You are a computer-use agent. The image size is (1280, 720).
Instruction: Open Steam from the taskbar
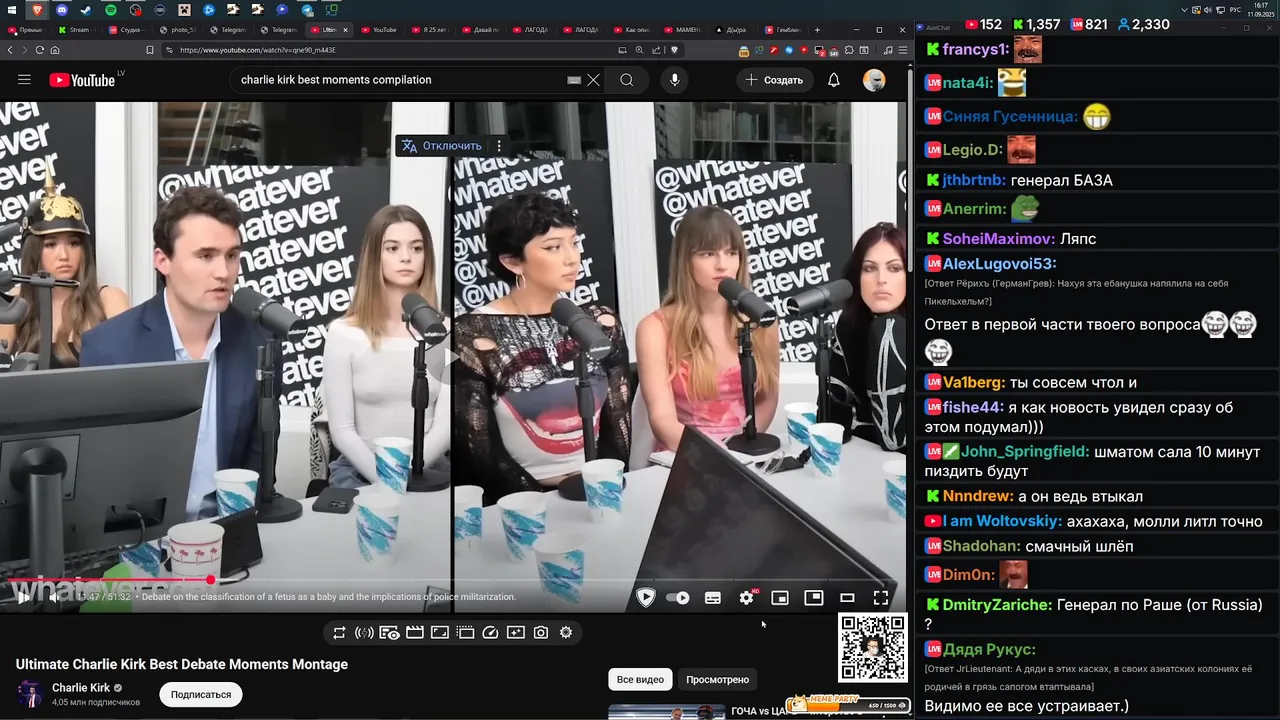pyautogui.click(x=85, y=10)
